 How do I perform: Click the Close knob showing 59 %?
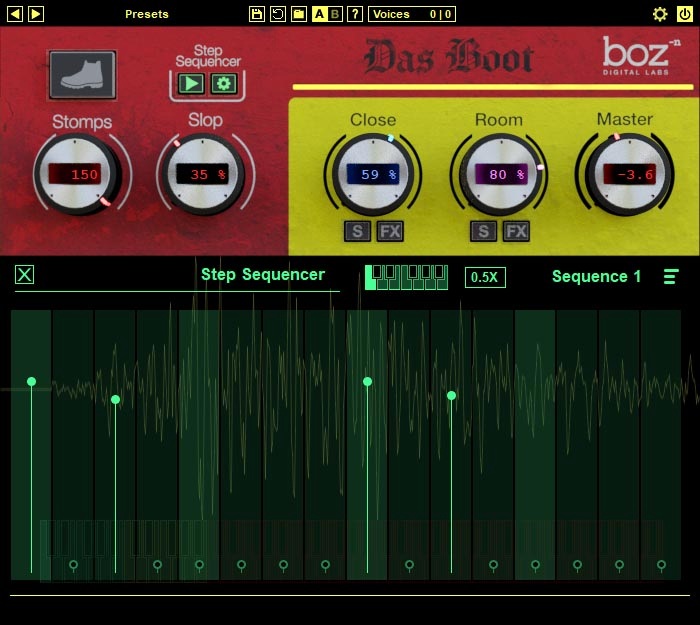(373, 175)
